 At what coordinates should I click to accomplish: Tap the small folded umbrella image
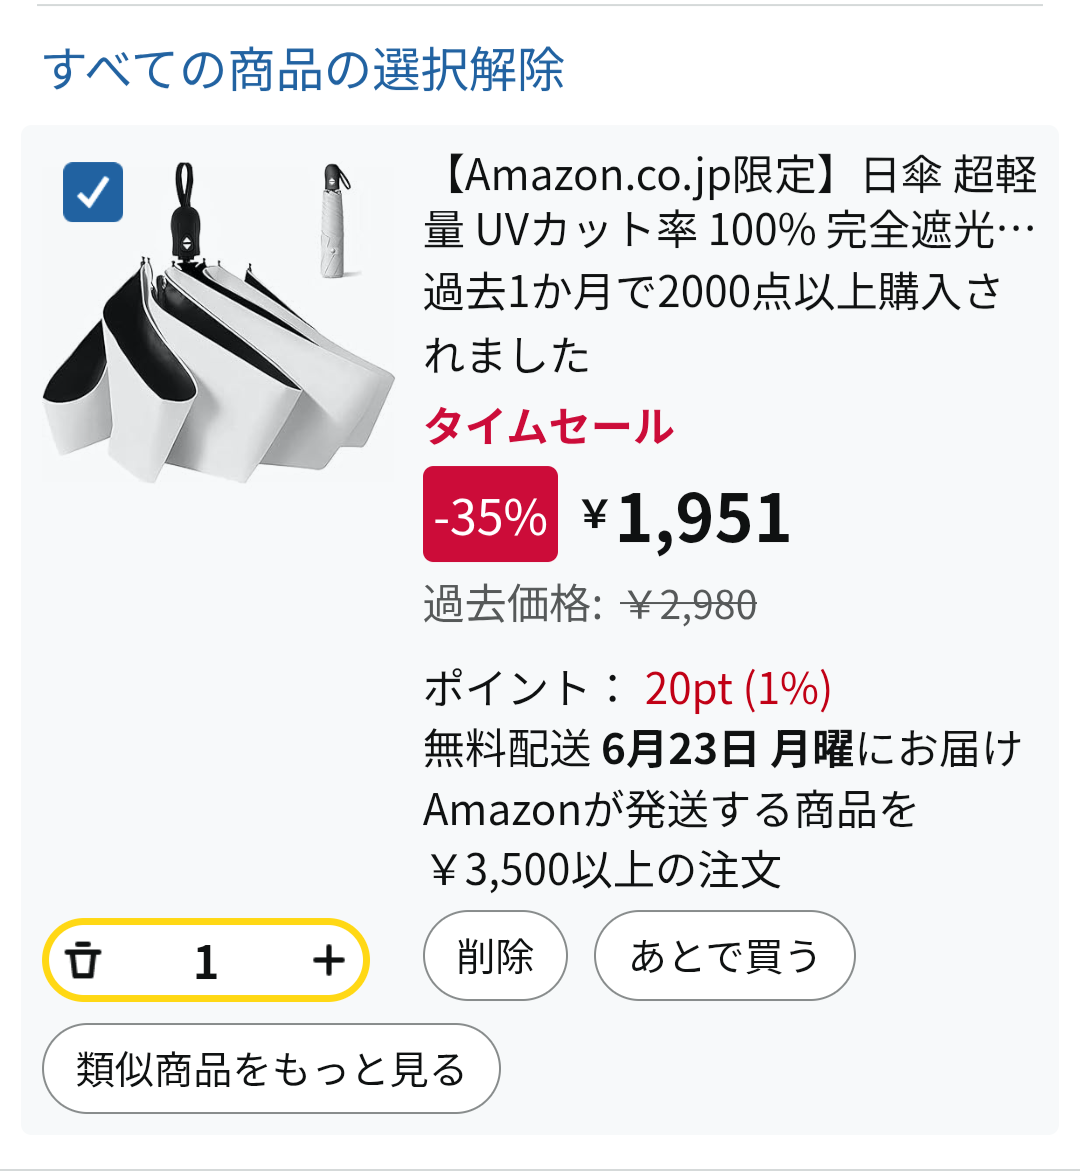336,221
